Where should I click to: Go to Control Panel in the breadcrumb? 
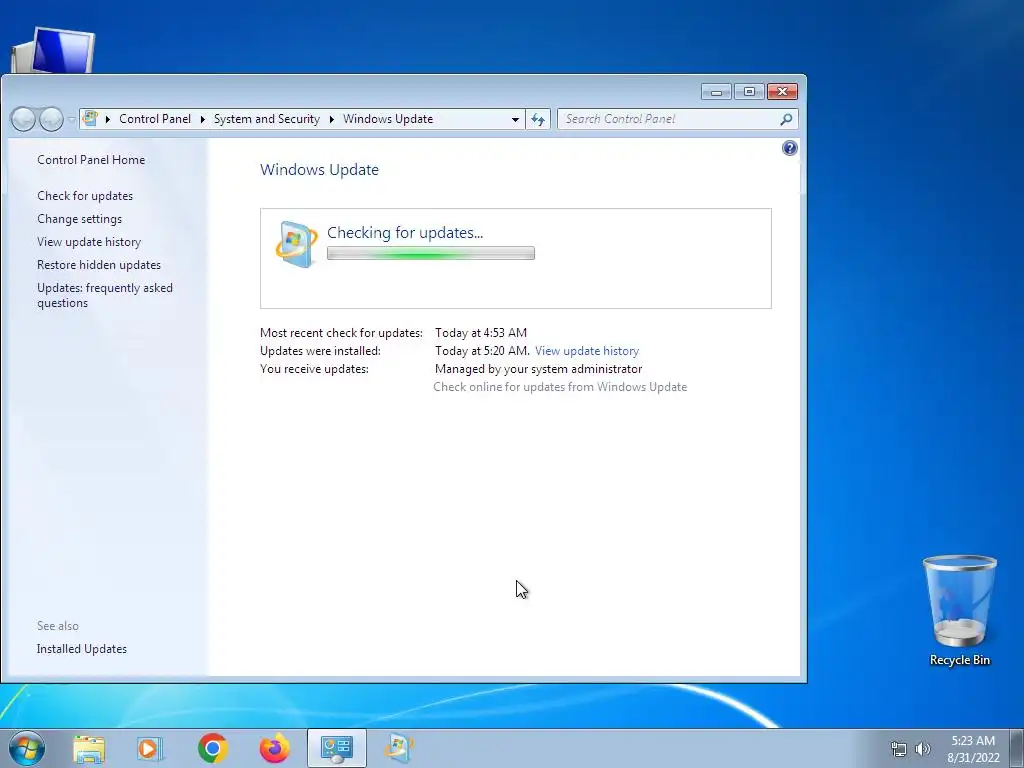[x=155, y=119]
